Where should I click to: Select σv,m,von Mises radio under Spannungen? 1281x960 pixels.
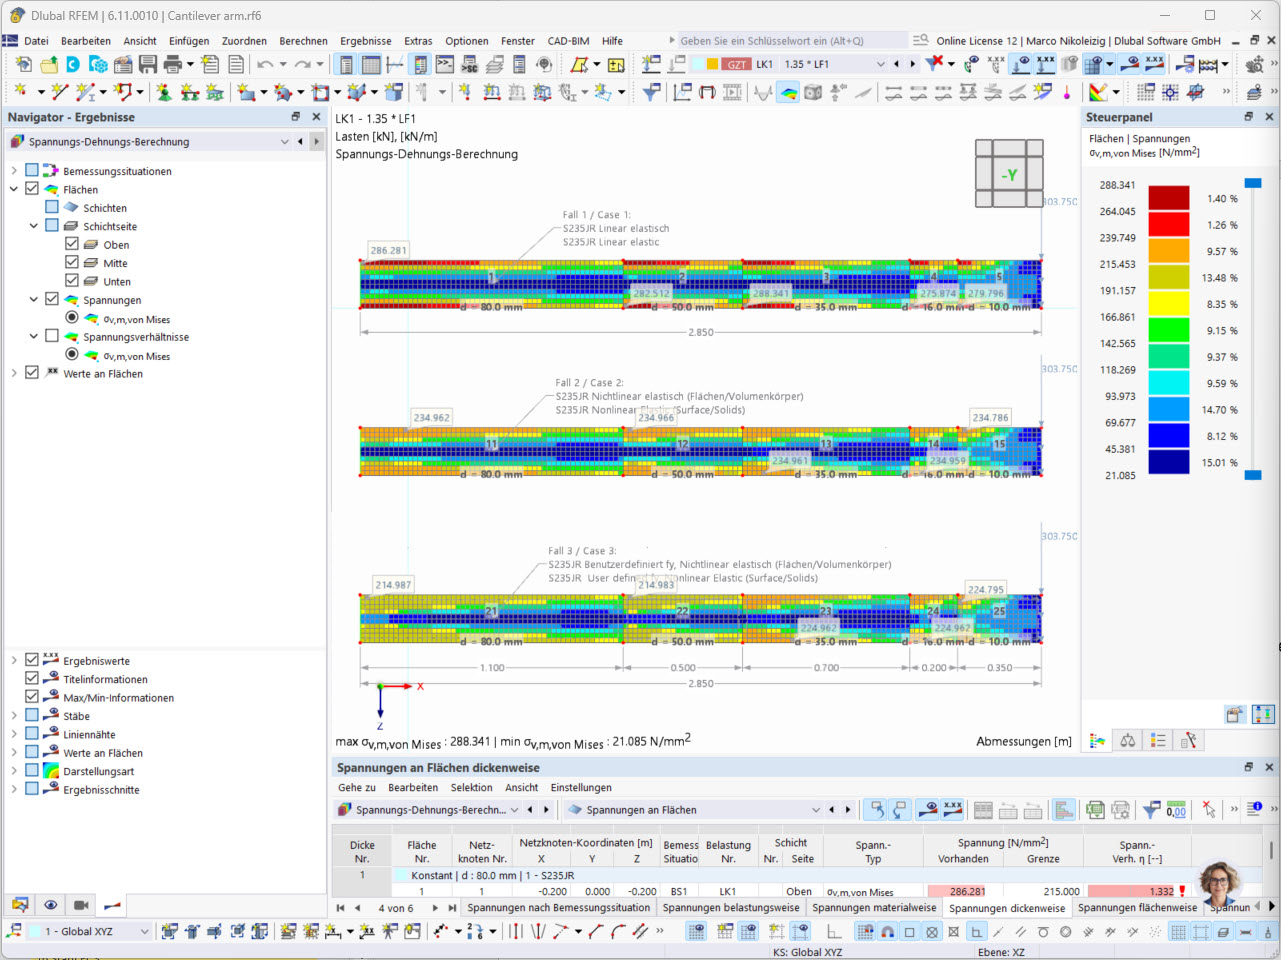[72, 318]
